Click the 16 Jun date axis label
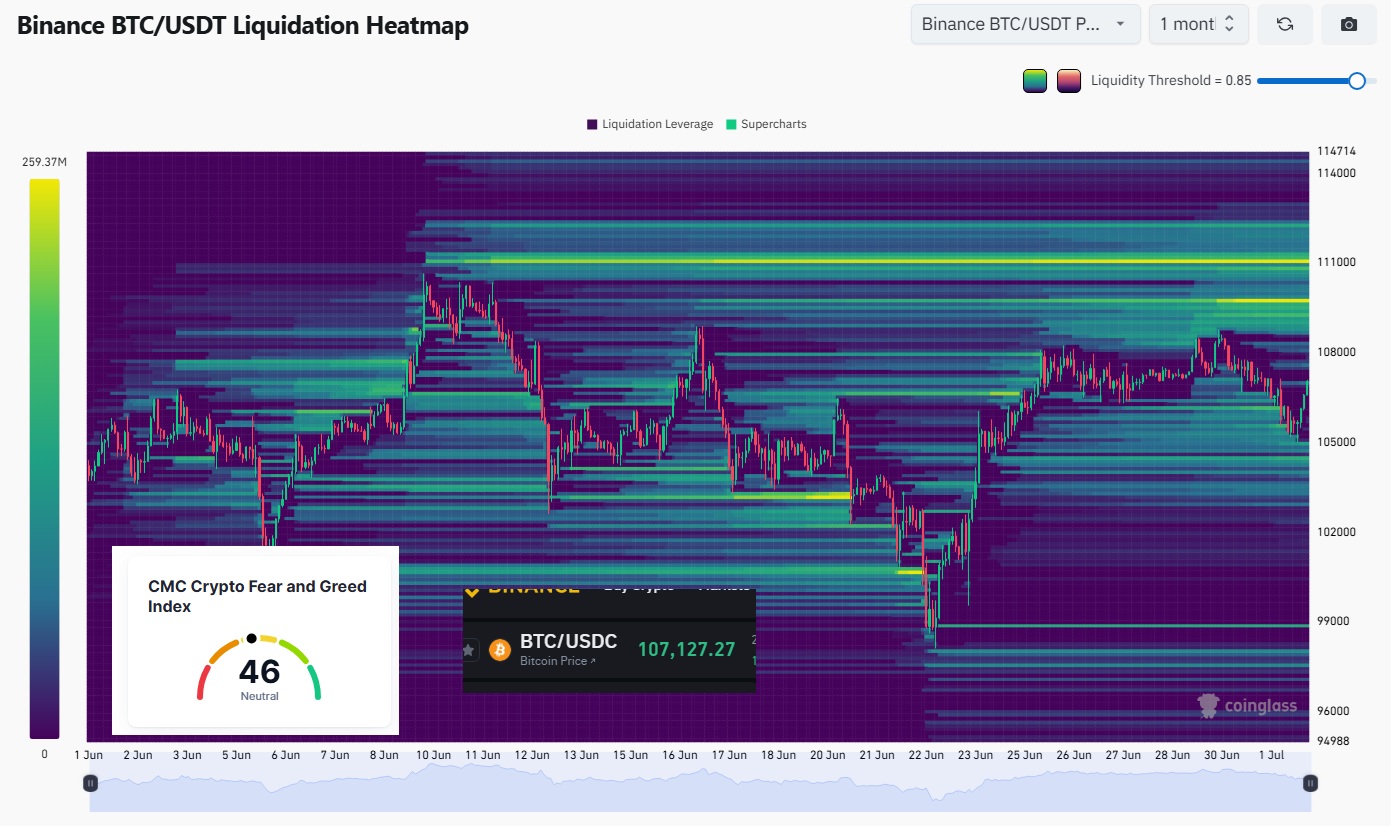Image resolution: width=1391 pixels, height=833 pixels. click(680, 755)
